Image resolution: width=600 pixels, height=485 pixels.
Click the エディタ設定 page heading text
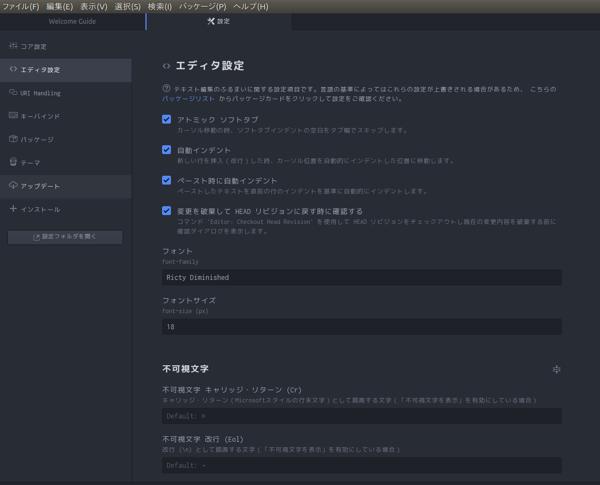coord(210,66)
